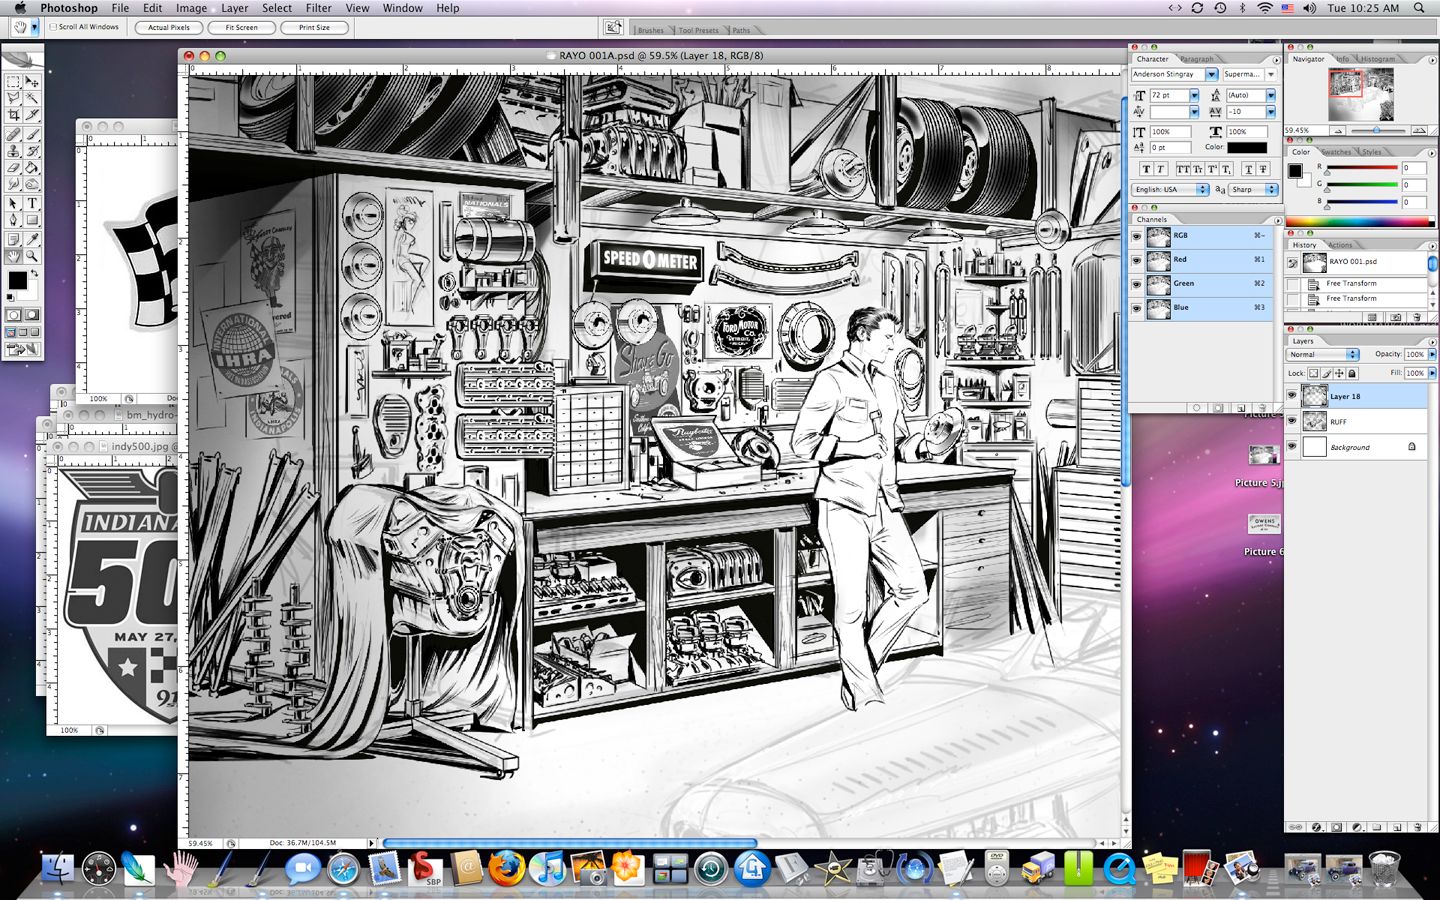Hide the Red channel
Viewport: 1440px width, 900px height.
coord(1136,260)
